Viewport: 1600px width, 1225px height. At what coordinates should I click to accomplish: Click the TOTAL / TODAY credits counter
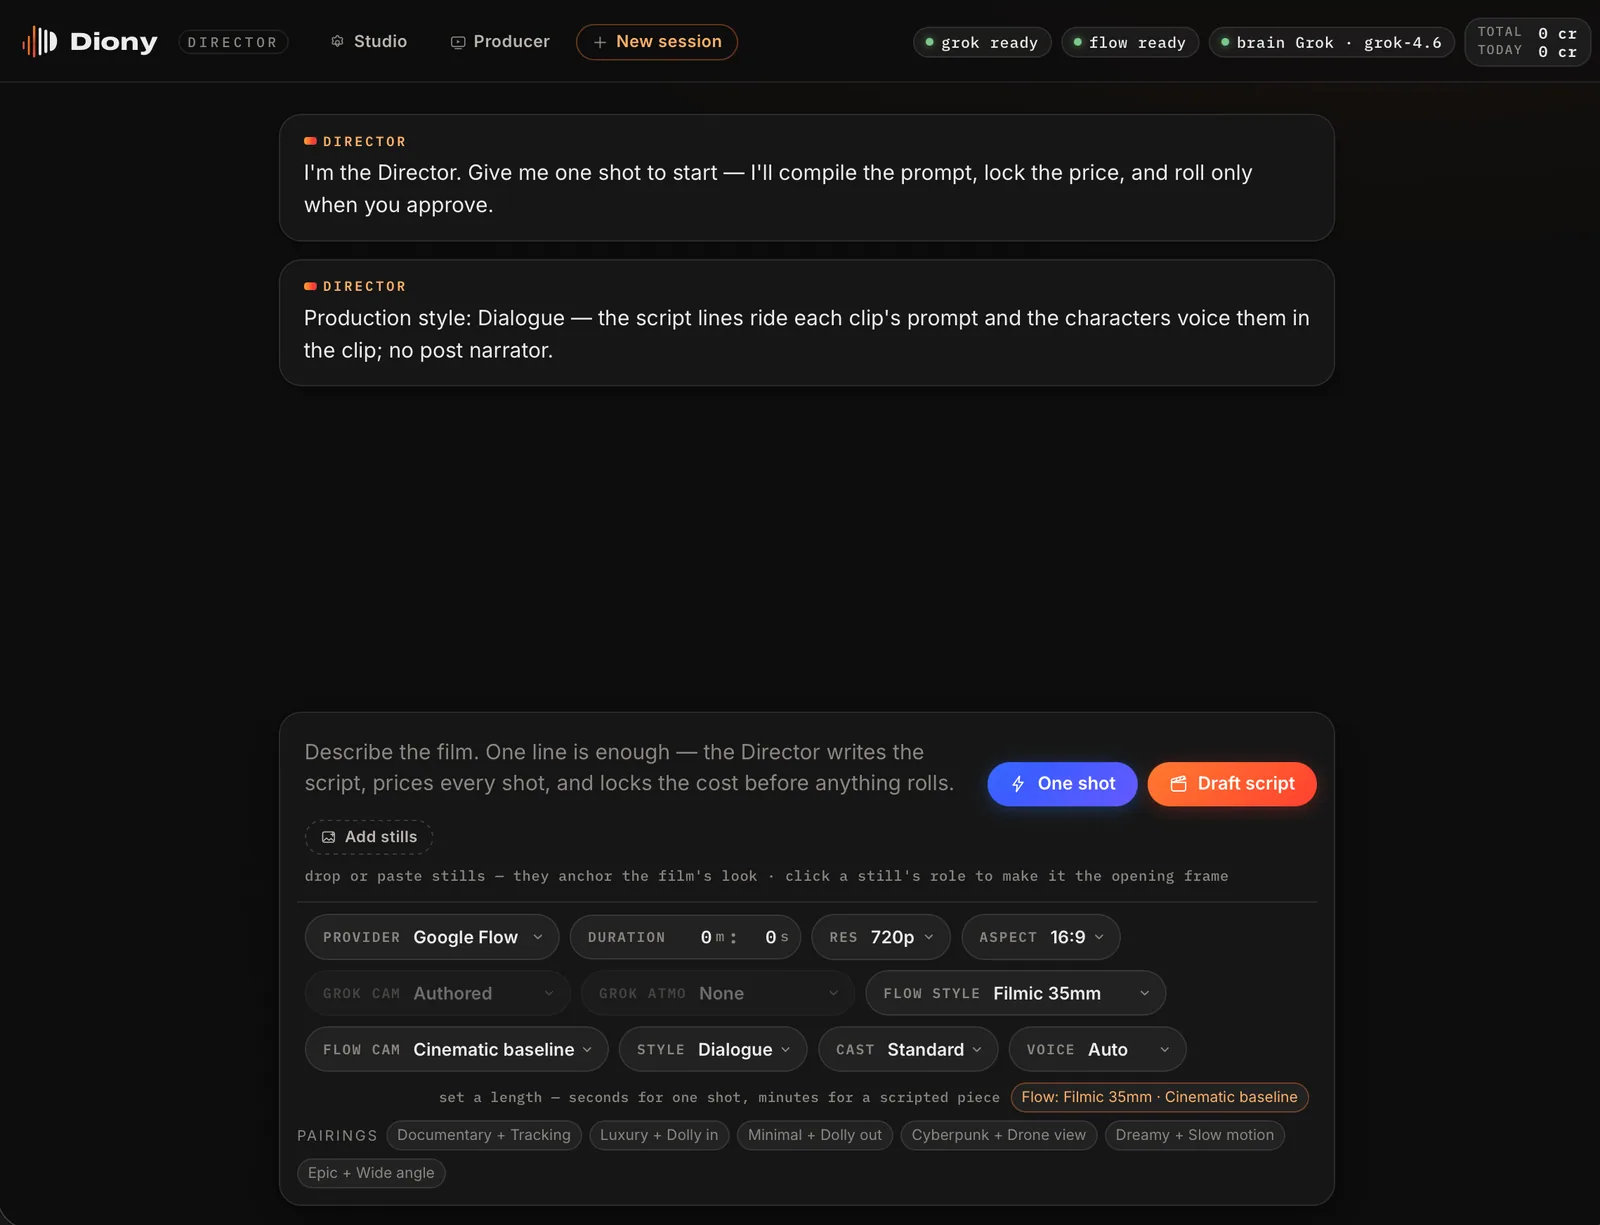click(1528, 42)
